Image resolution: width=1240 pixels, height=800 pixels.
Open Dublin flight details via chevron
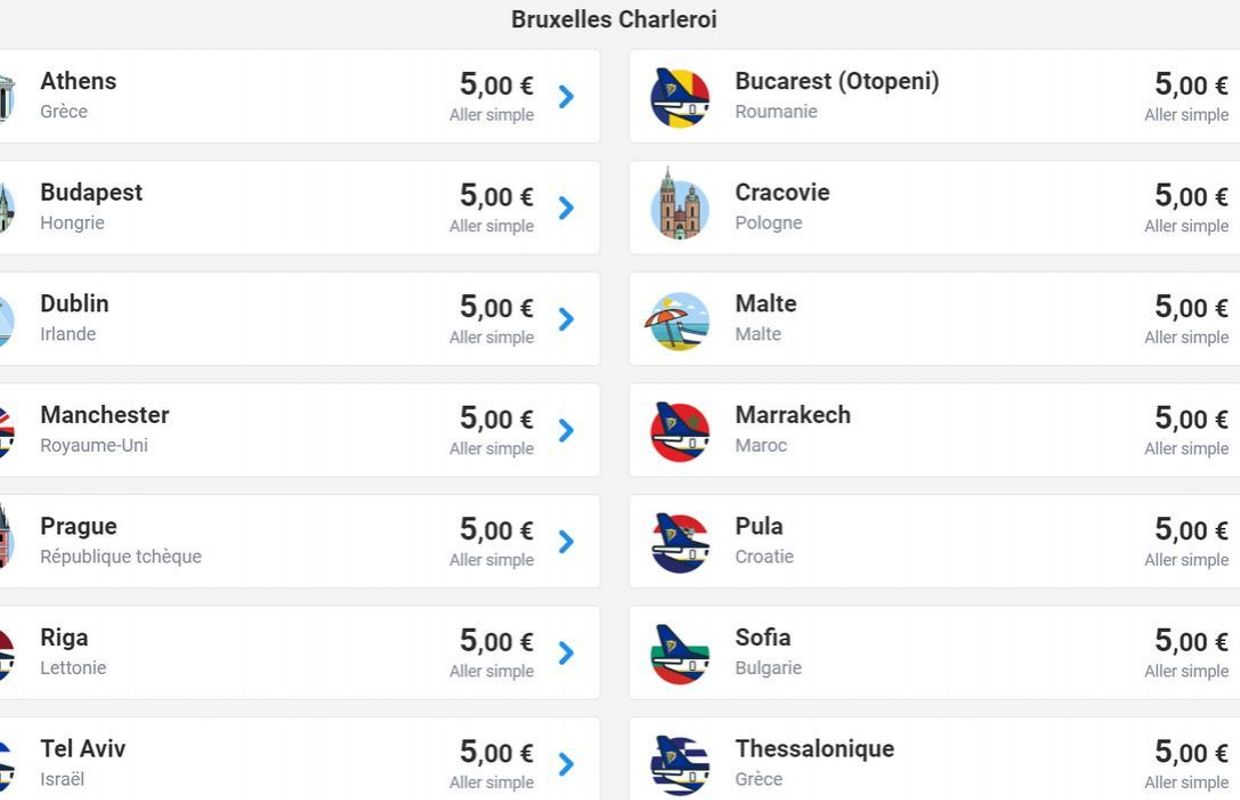point(566,319)
